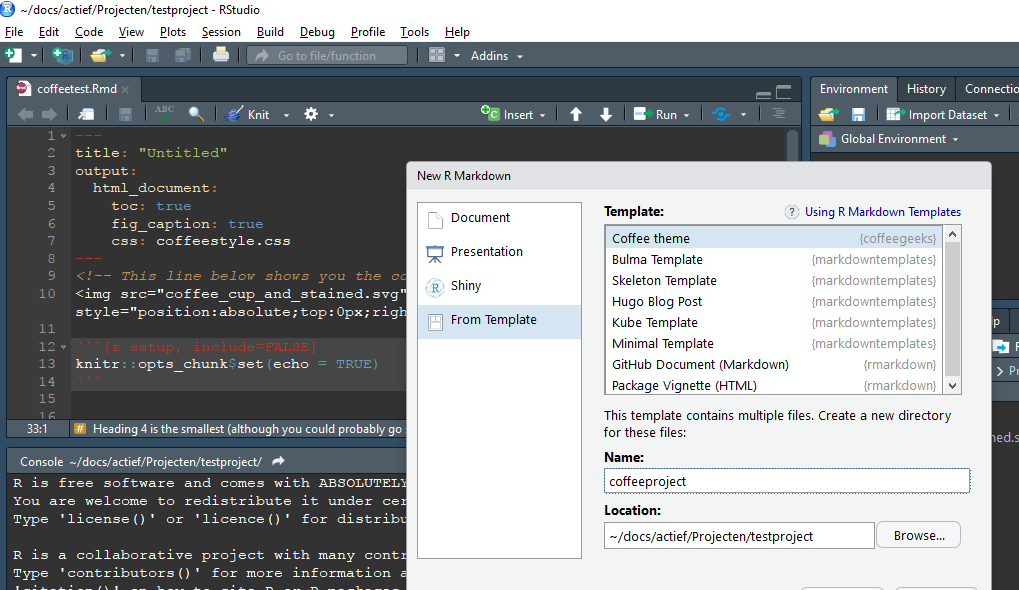Open the Addins dropdown menu
Image resolution: width=1019 pixels, height=590 pixels.
pos(497,56)
